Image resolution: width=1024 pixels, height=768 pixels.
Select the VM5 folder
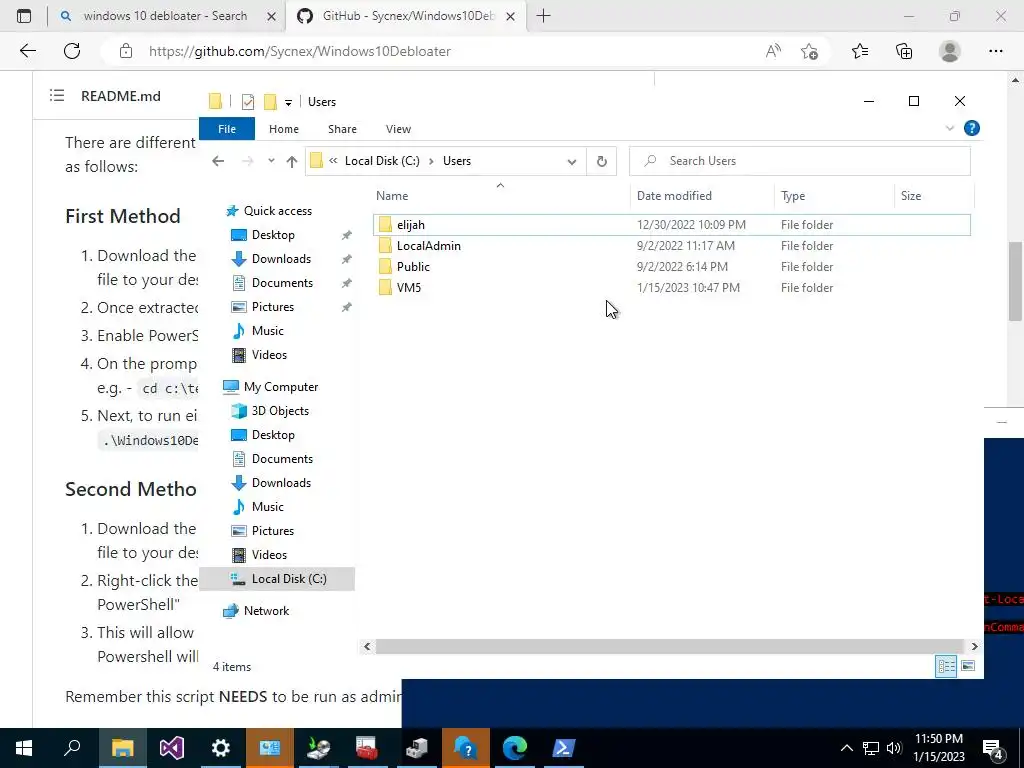click(x=409, y=287)
